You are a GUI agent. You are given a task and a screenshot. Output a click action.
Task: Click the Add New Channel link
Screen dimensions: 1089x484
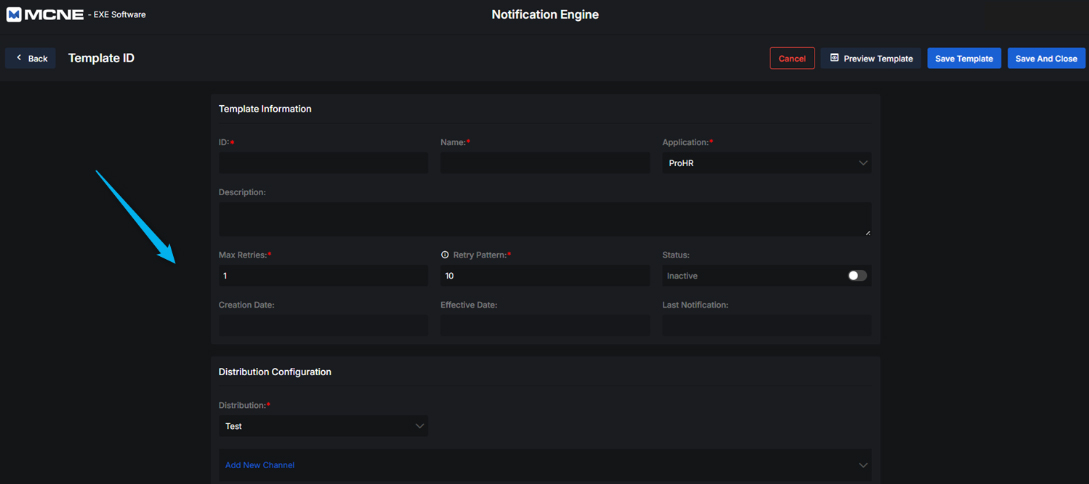click(x=260, y=465)
